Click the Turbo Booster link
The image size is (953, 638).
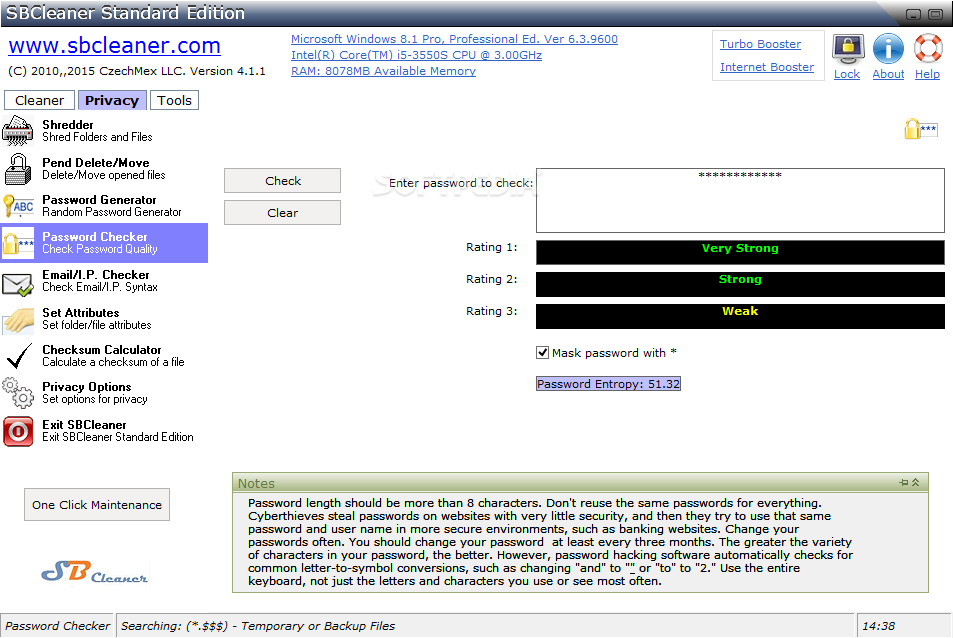(x=760, y=44)
